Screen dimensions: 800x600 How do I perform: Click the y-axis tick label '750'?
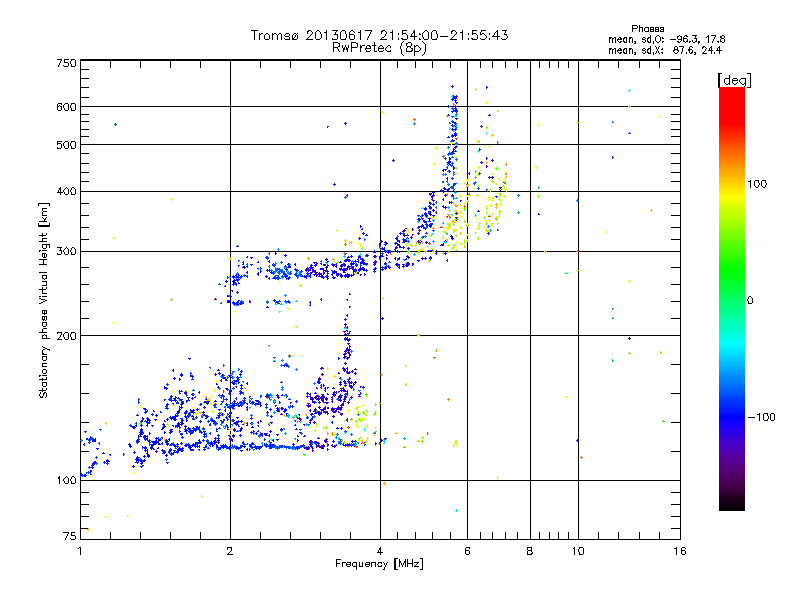click(x=66, y=63)
